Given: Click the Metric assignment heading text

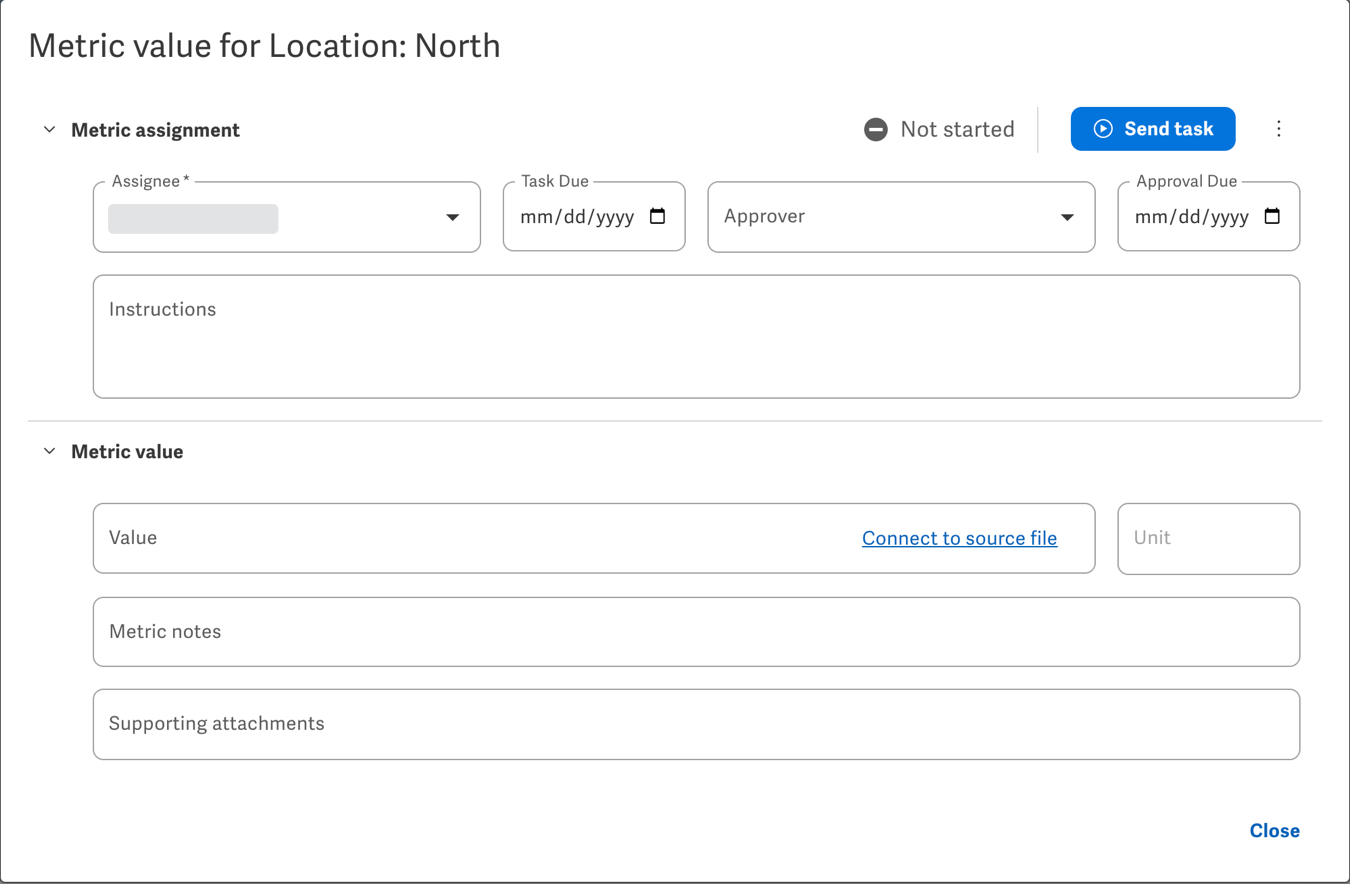Looking at the screenshot, I should (155, 130).
